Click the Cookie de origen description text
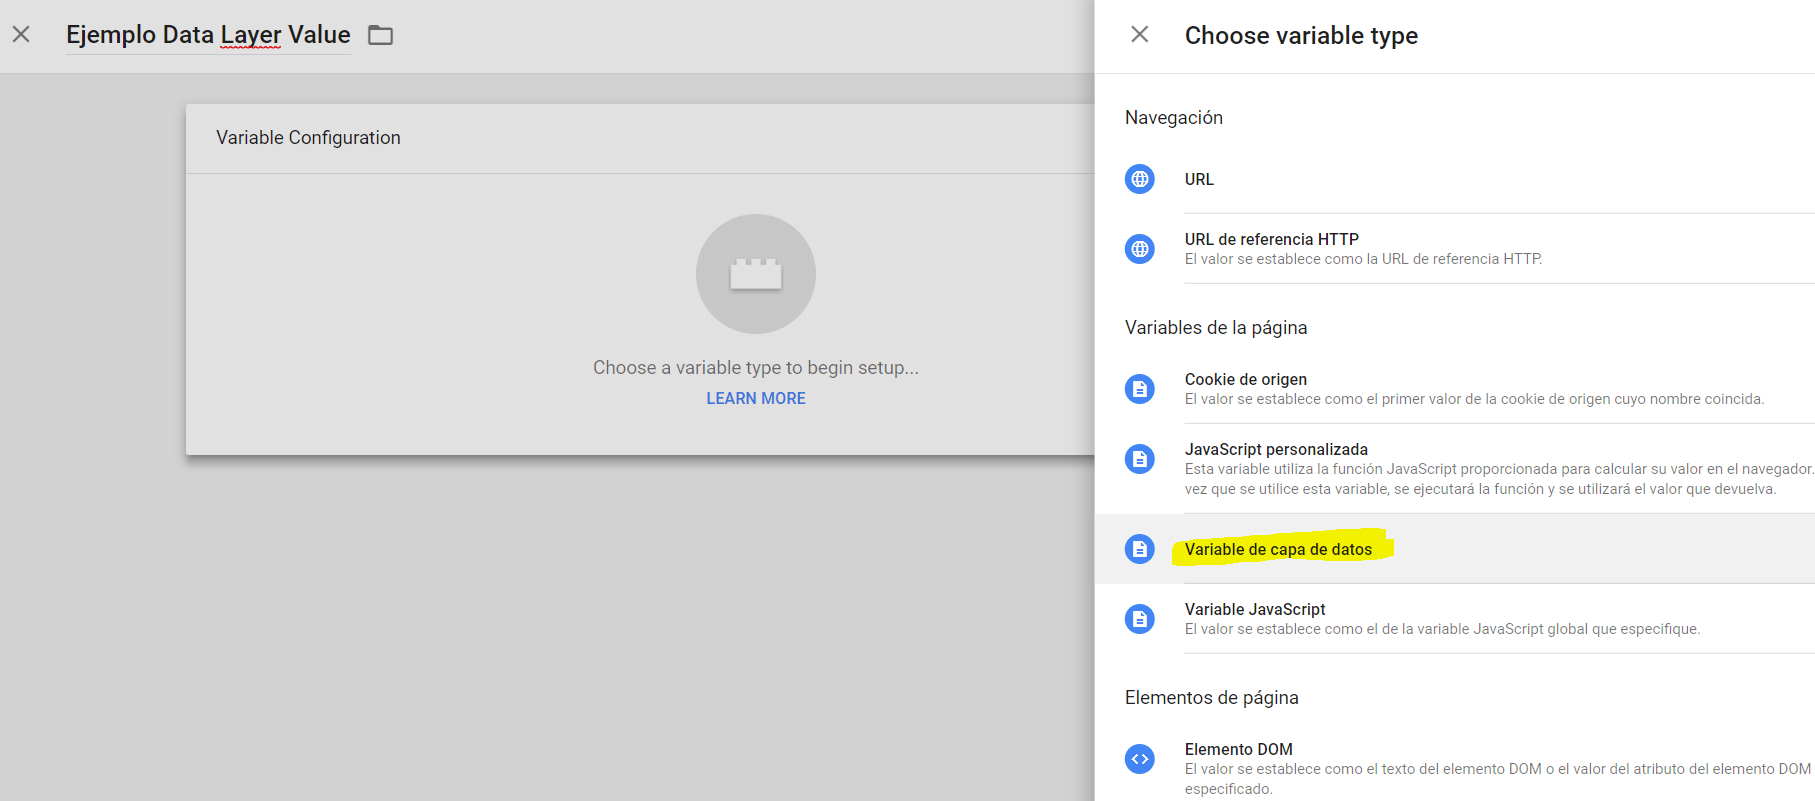This screenshot has width=1815, height=801. pyautogui.click(x=1474, y=399)
